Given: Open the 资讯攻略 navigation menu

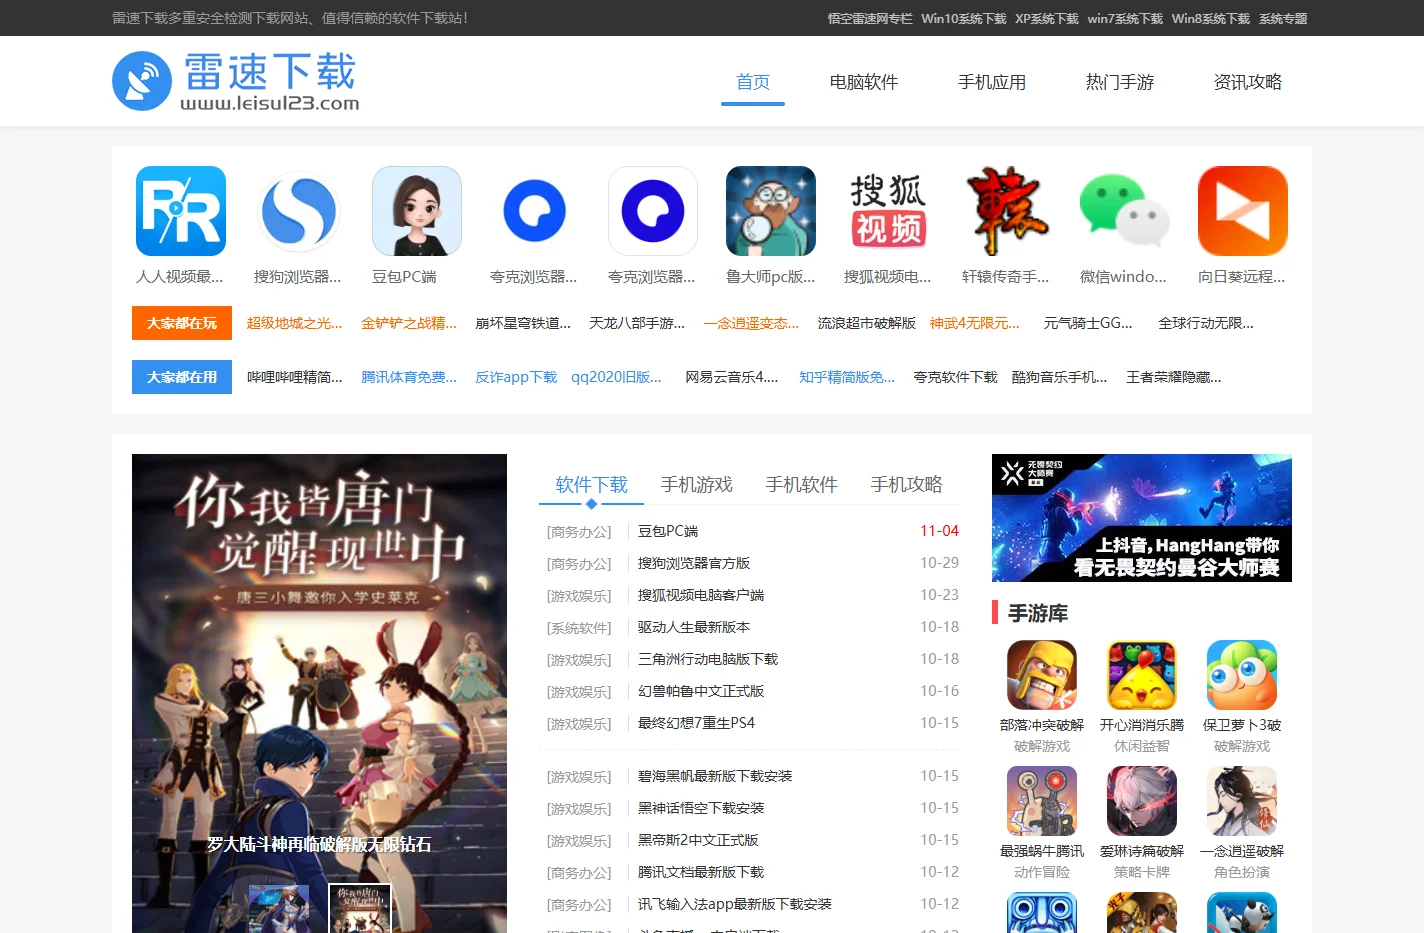Looking at the screenshot, I should [1248, 82].
